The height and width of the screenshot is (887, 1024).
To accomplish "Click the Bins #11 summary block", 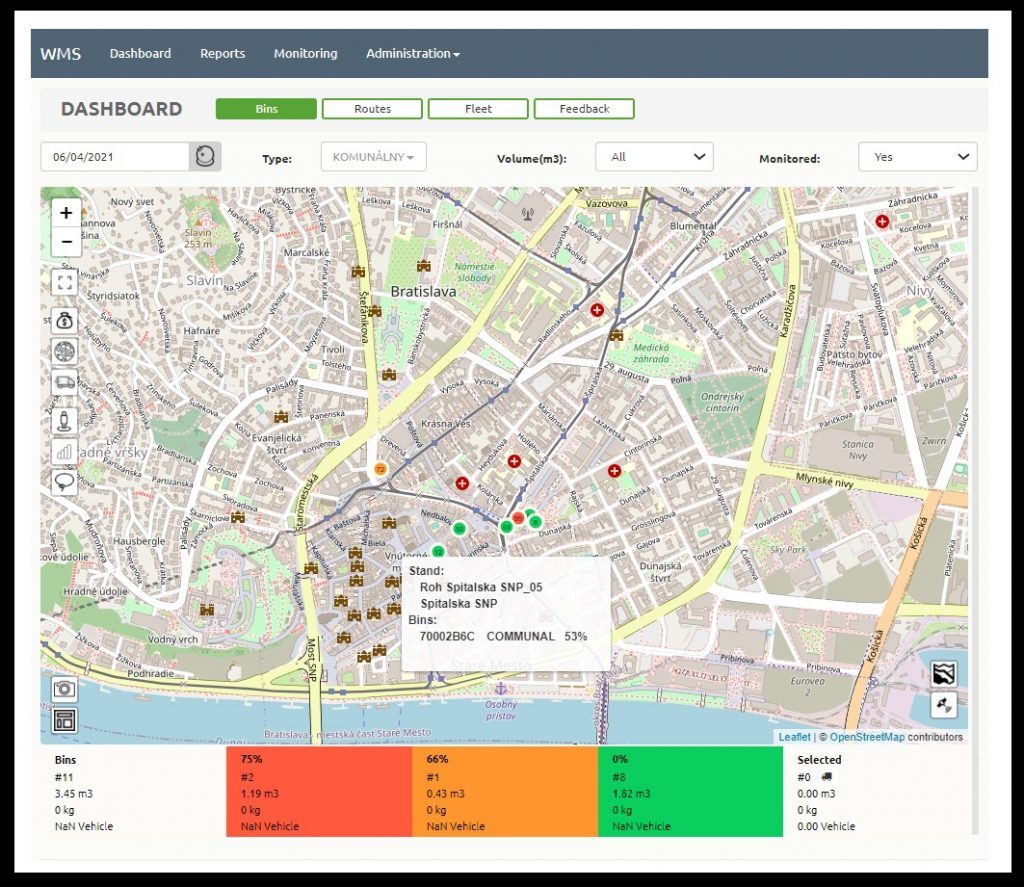I will (x=133, y=792).
